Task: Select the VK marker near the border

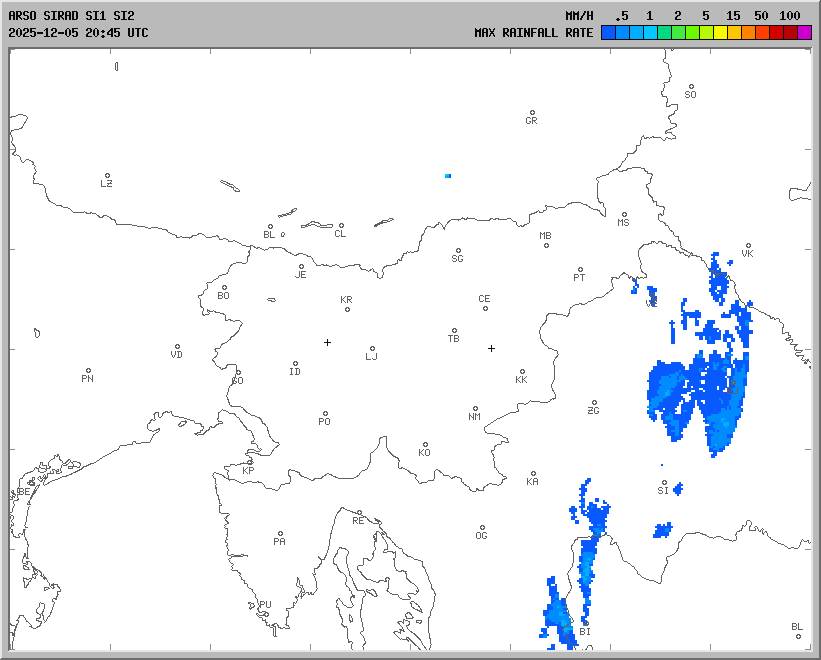Action: click(747, 246)
